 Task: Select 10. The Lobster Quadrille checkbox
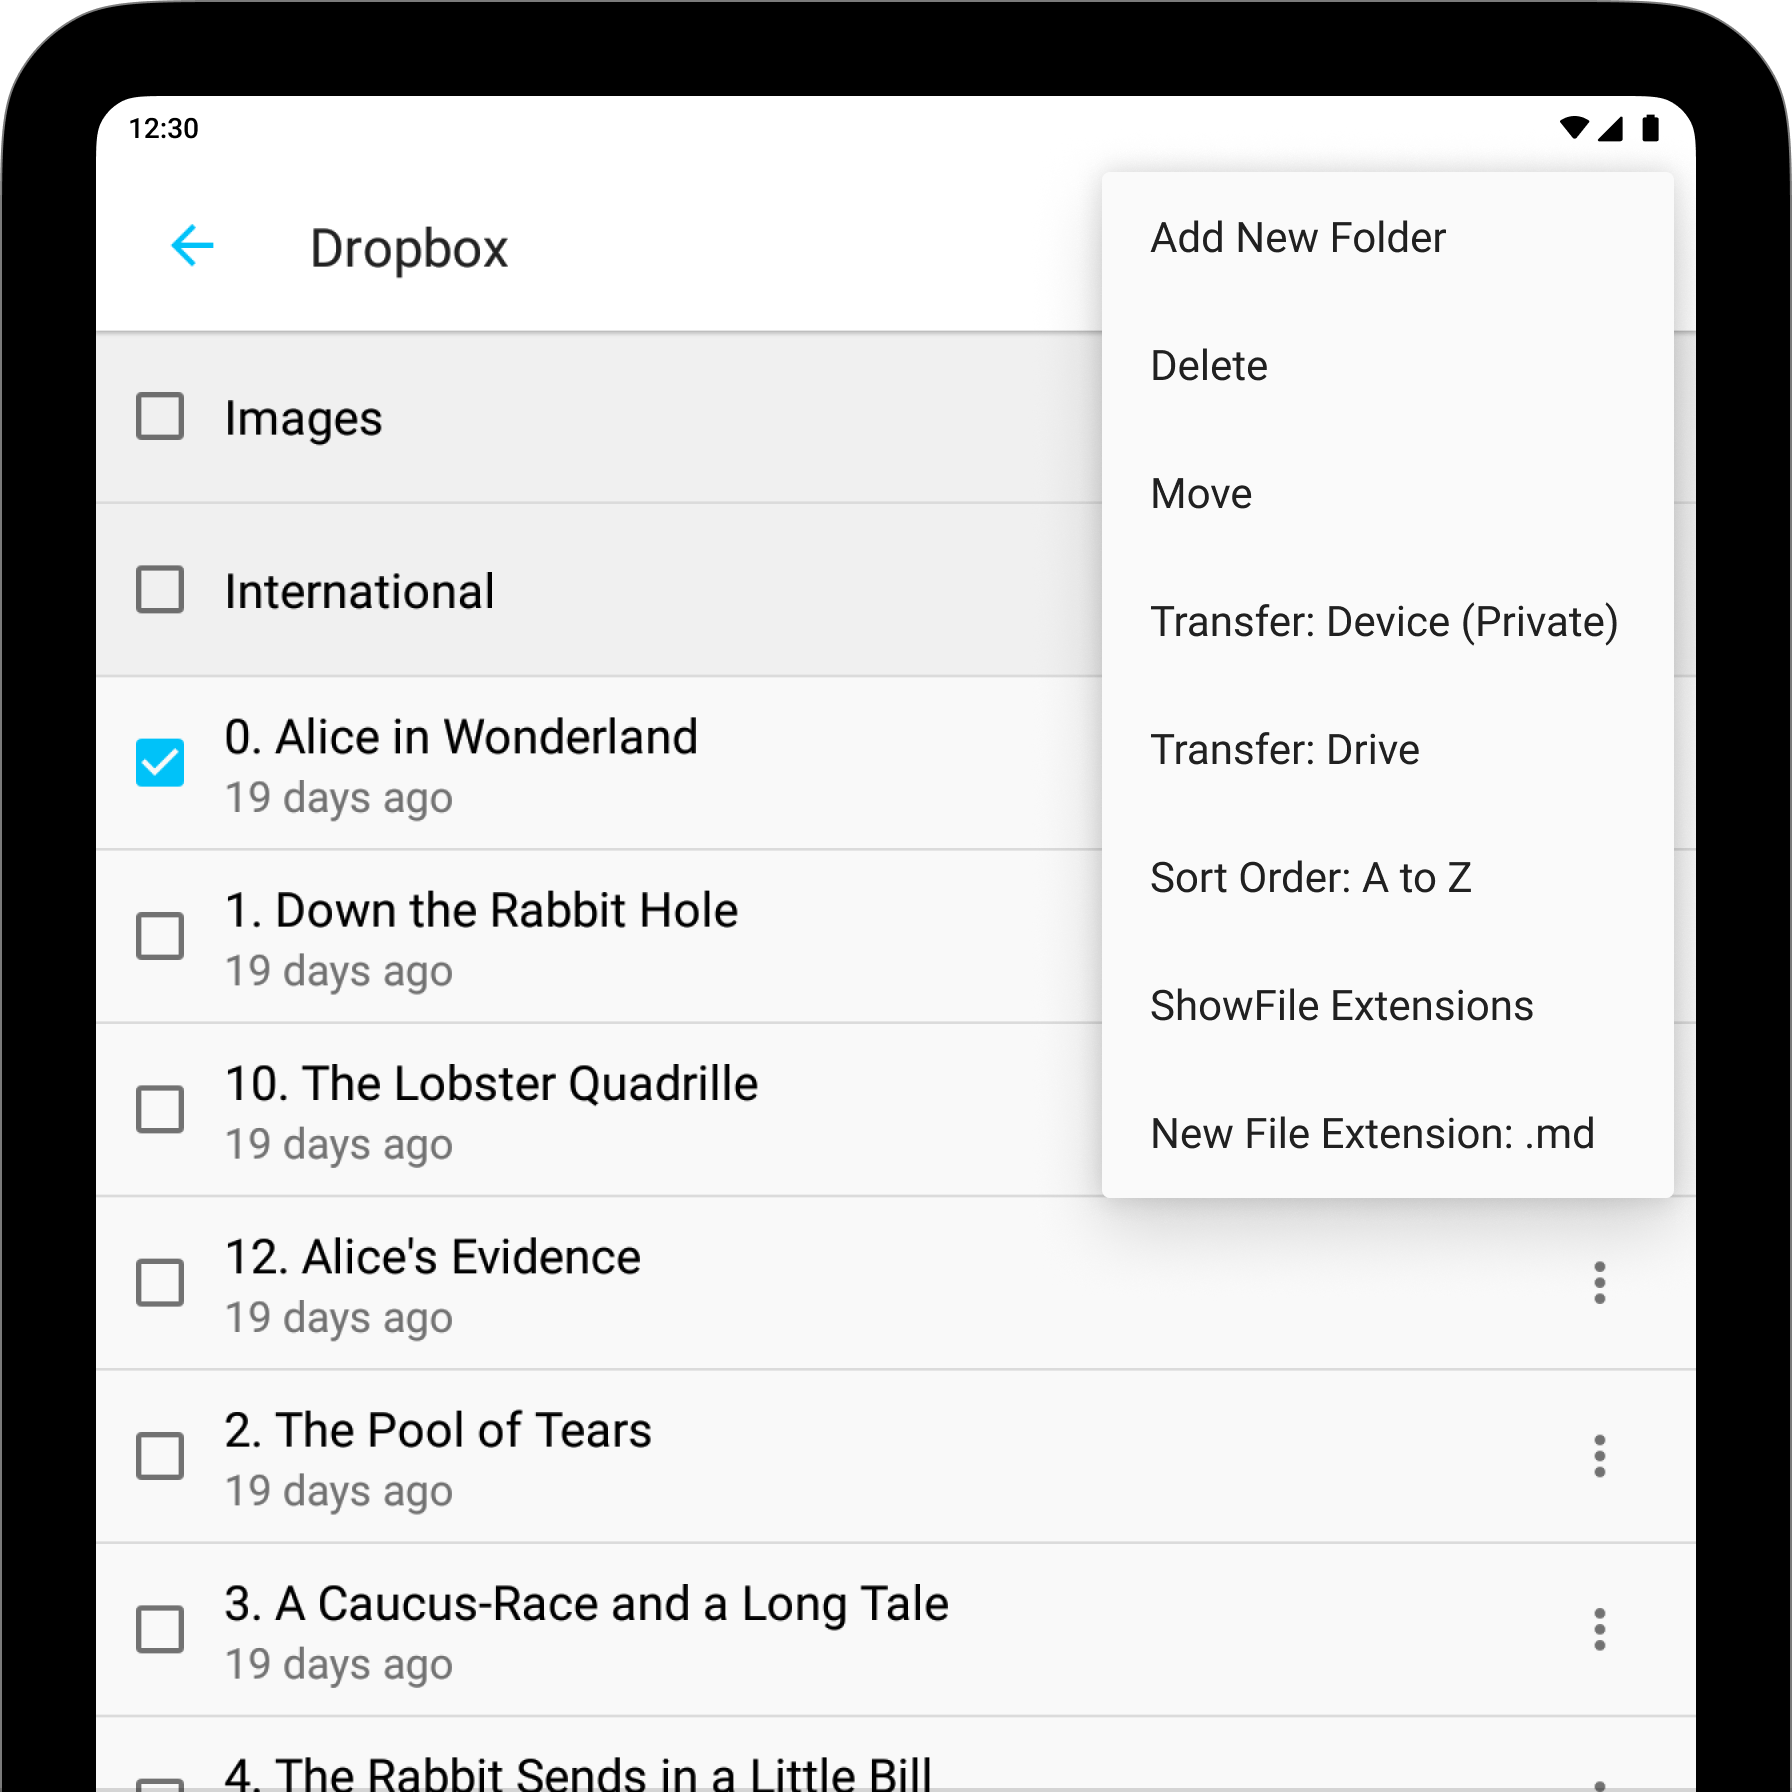click(x=160, y=1109)
